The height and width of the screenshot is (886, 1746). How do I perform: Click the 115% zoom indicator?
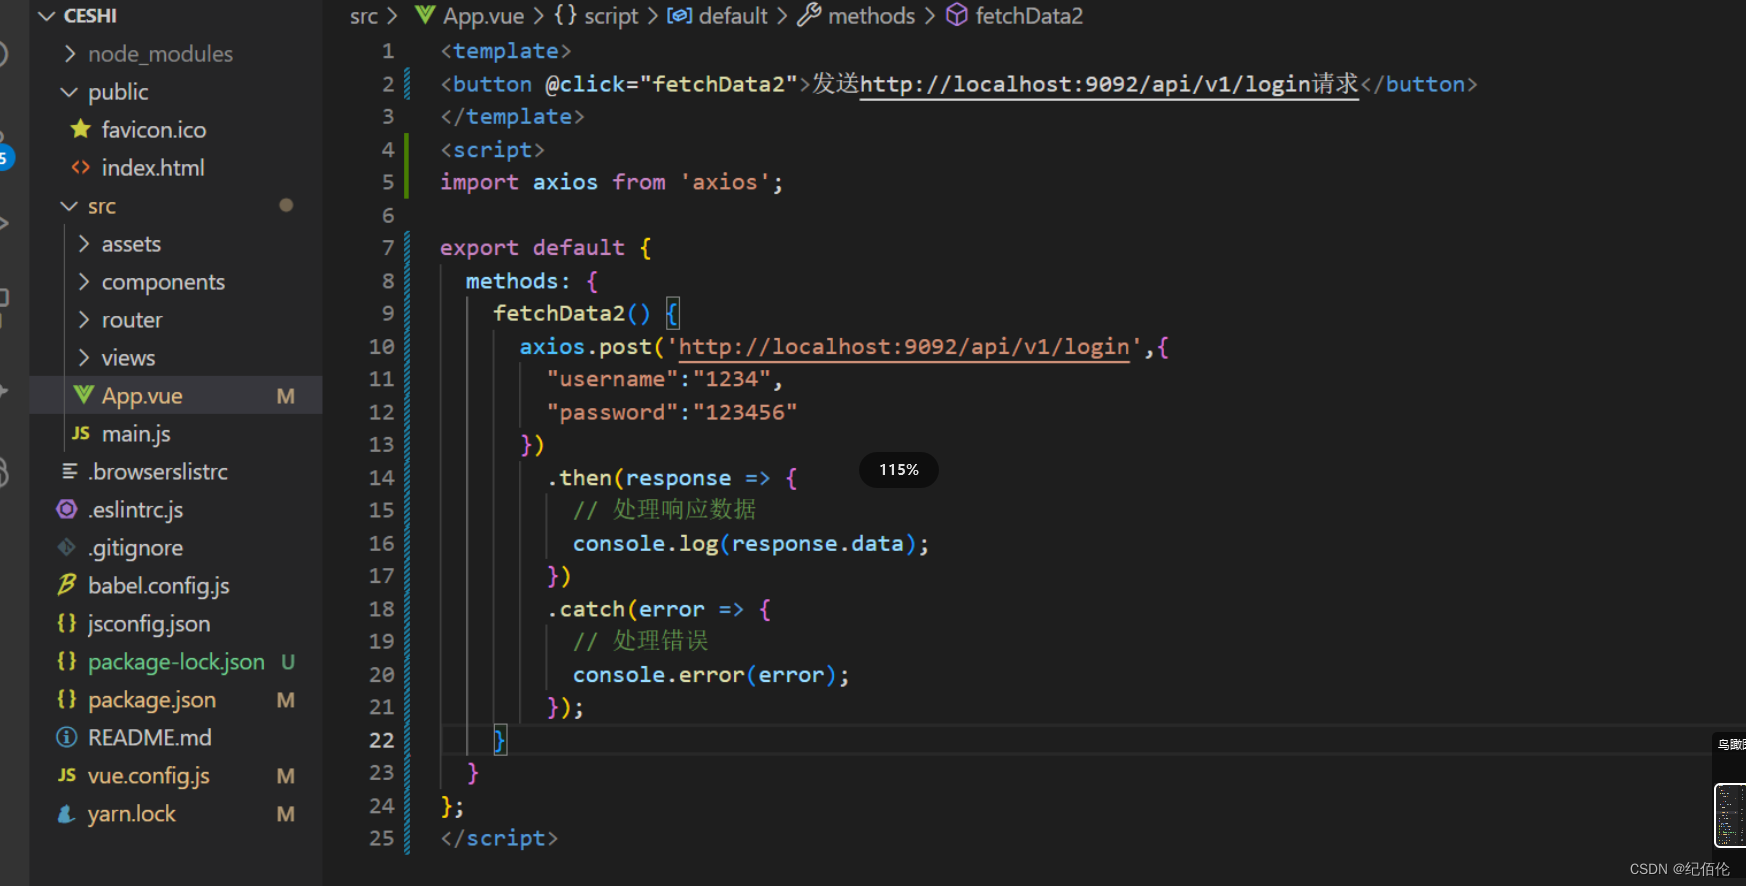[899, 470]
